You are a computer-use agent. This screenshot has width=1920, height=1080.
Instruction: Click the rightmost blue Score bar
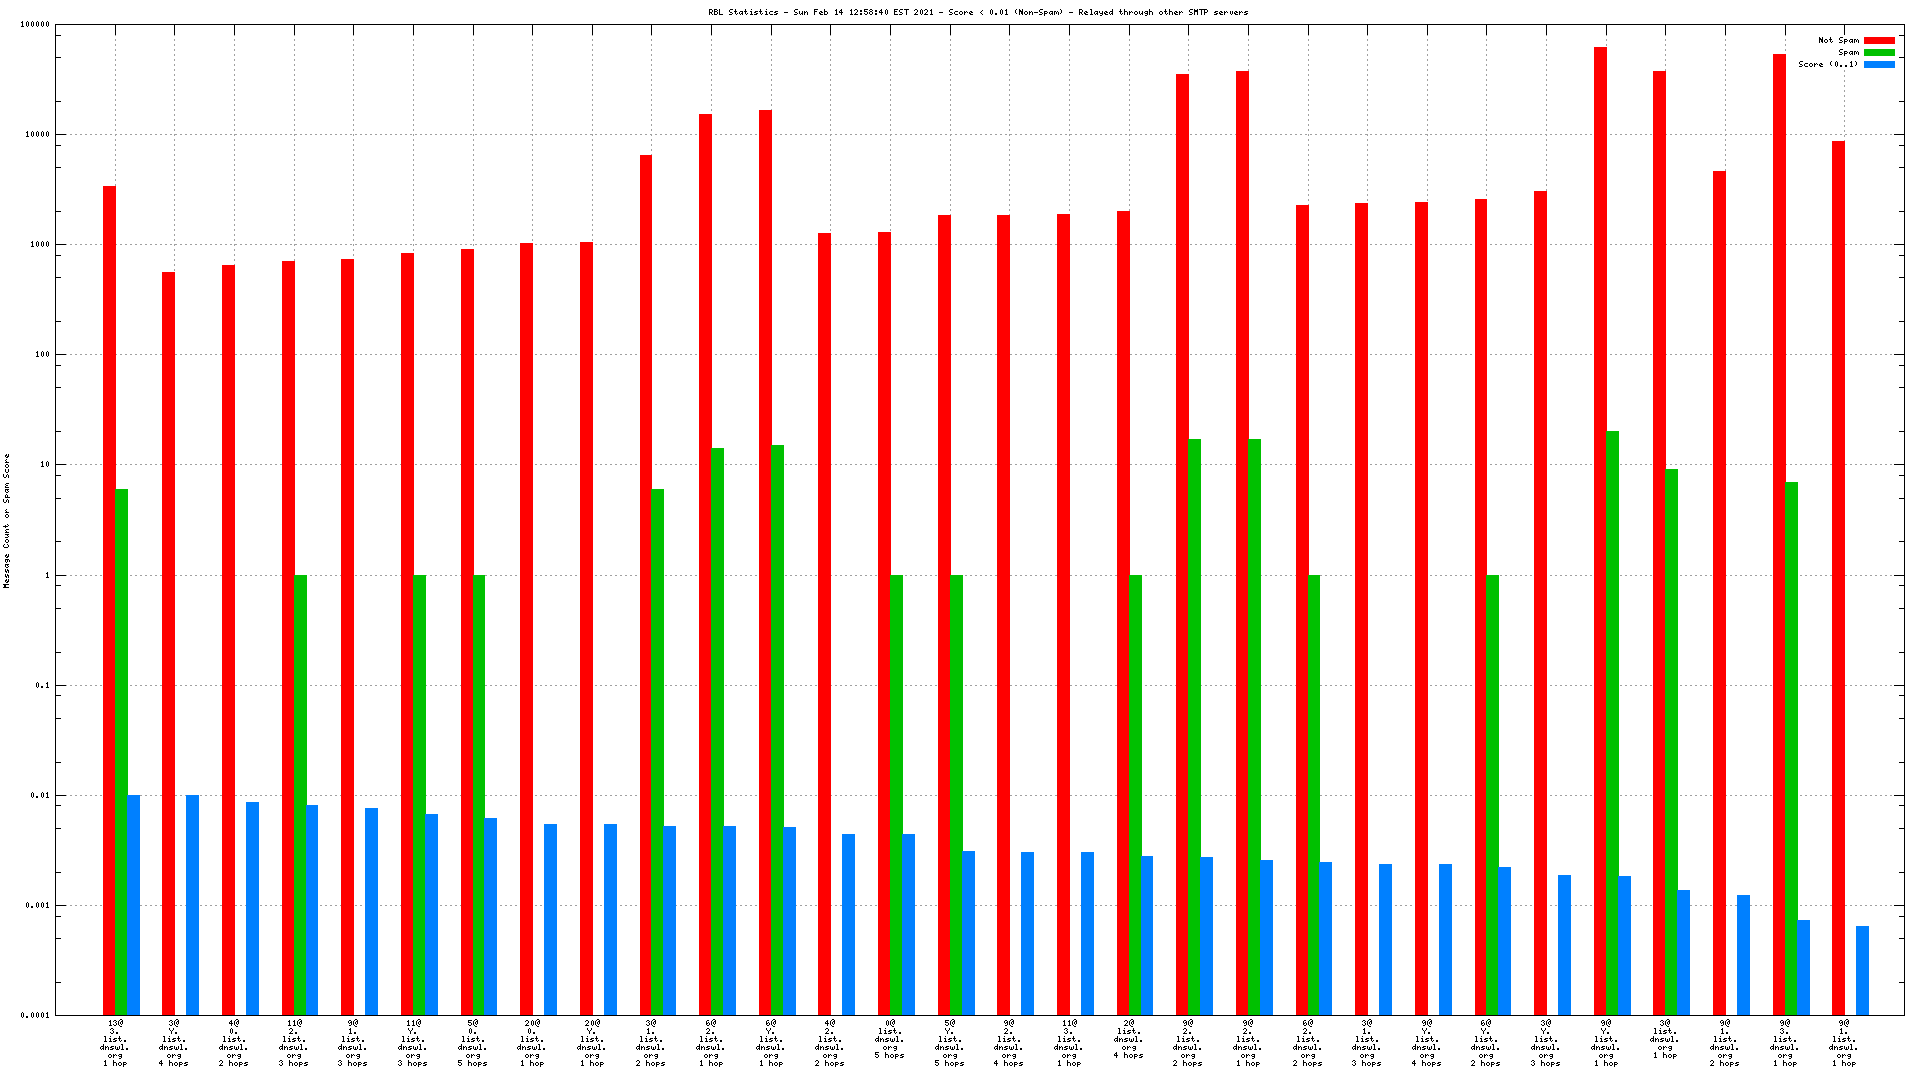pyautogui.click(x=1862, y=970)
